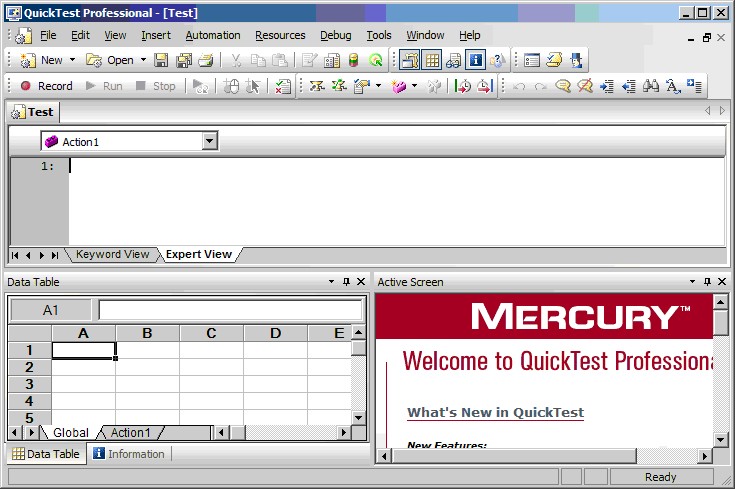The image size is (735, 489).
Task: Close the Data Table panel
Action: (361, 282)
